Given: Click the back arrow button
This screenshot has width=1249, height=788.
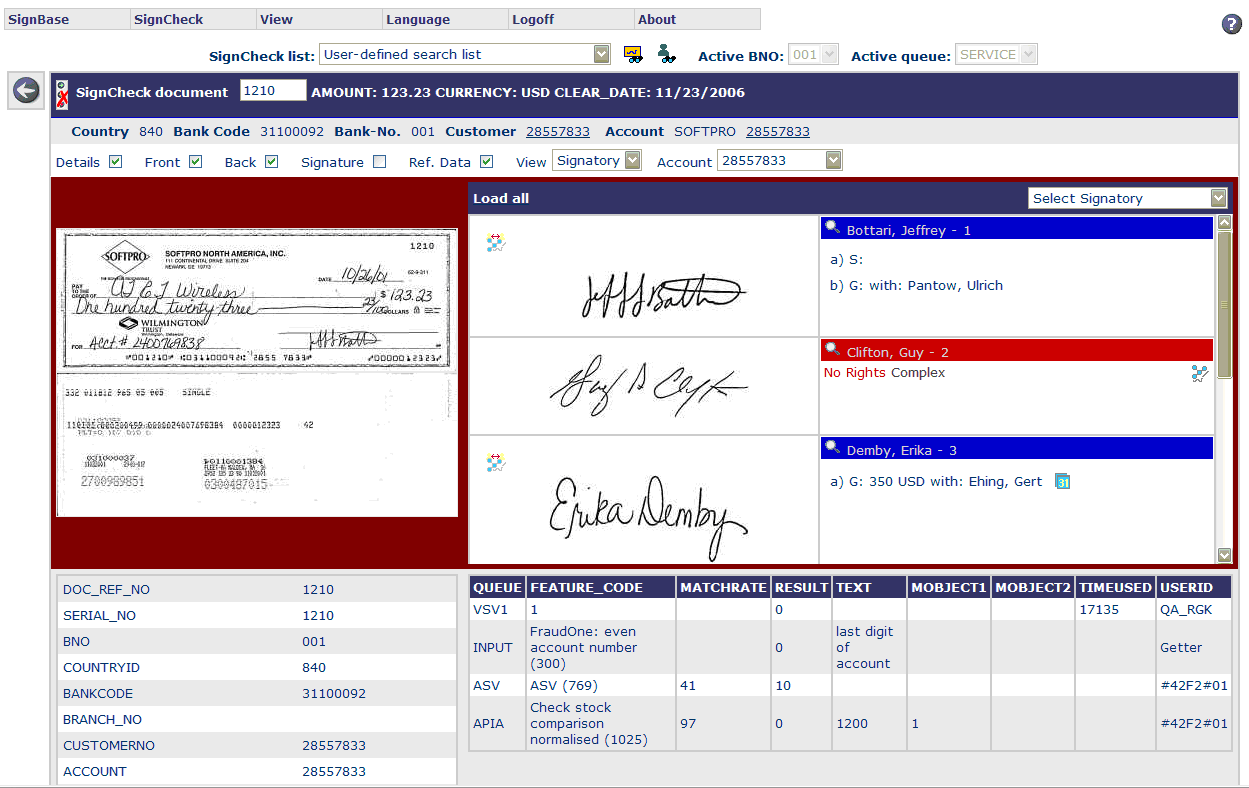Looking at the screenshot, I should click(x=26, y=91).
